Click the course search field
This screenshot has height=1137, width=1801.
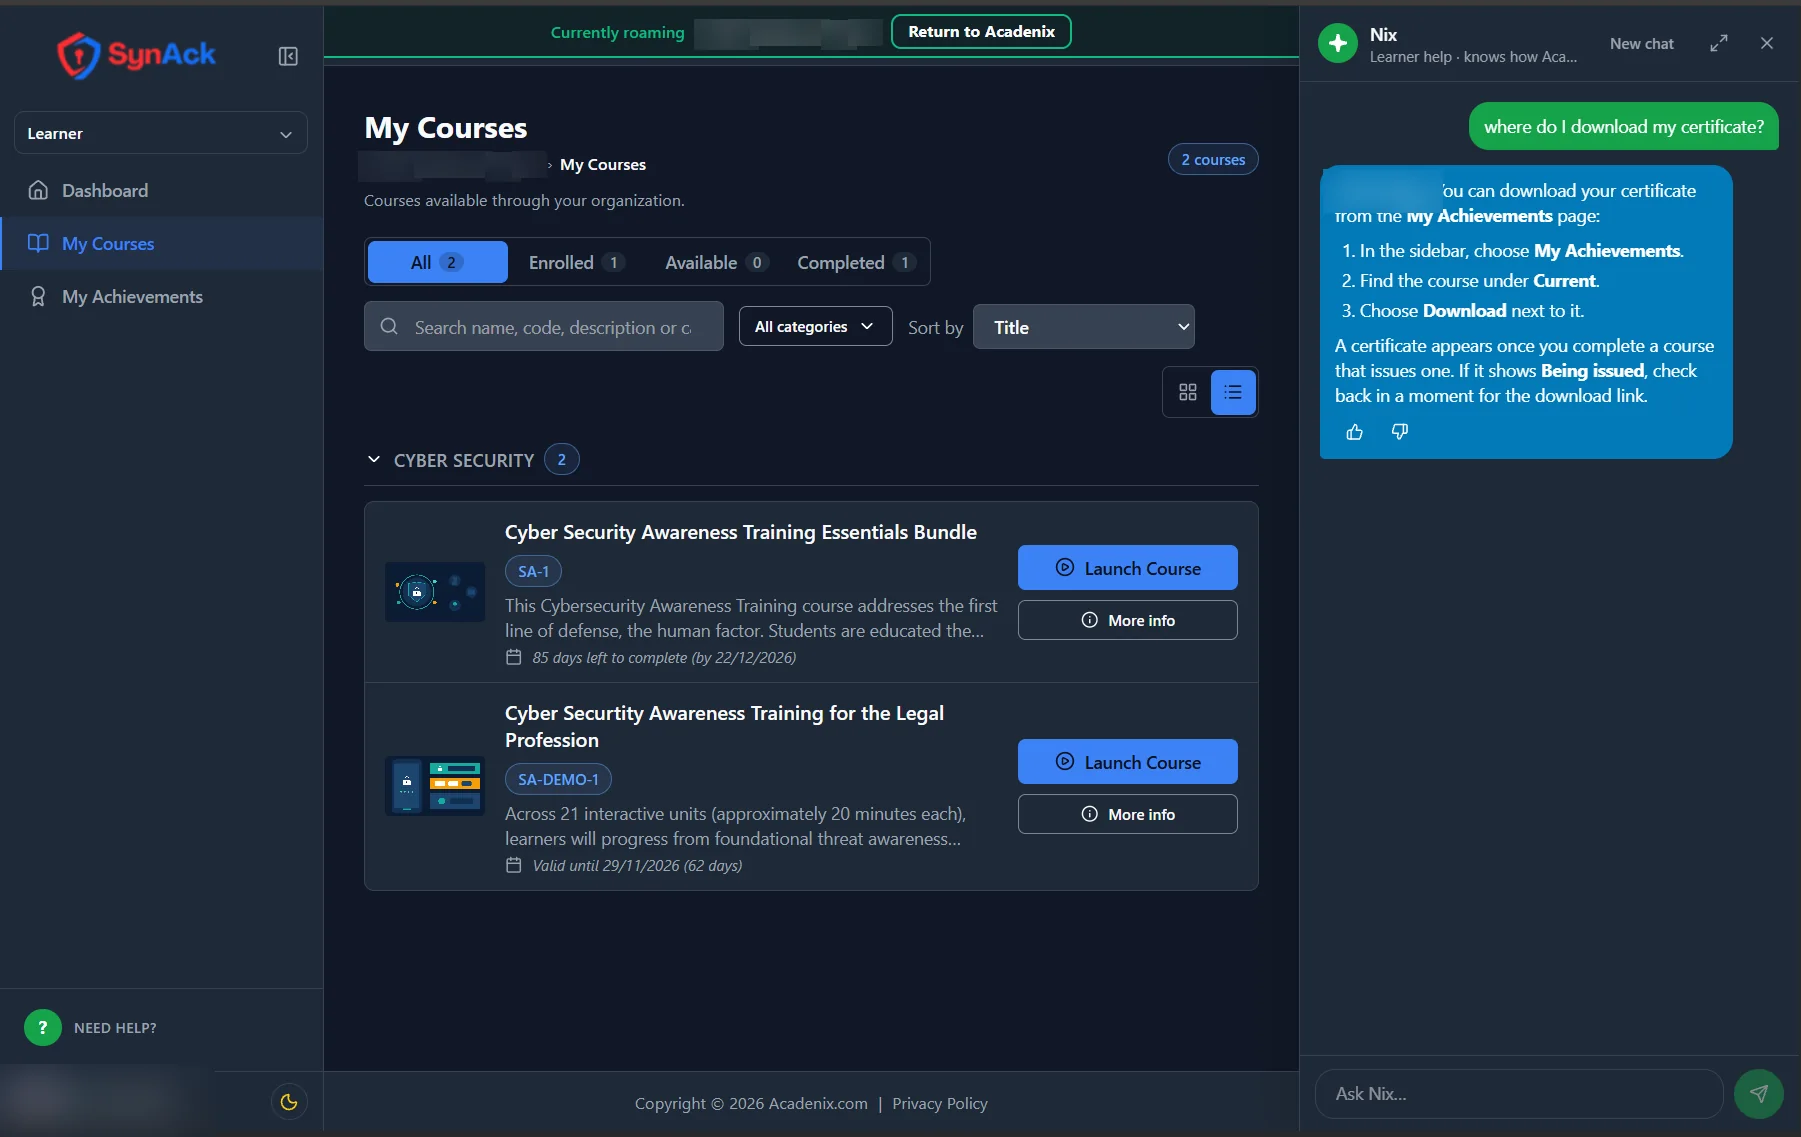tap(544, 326)
